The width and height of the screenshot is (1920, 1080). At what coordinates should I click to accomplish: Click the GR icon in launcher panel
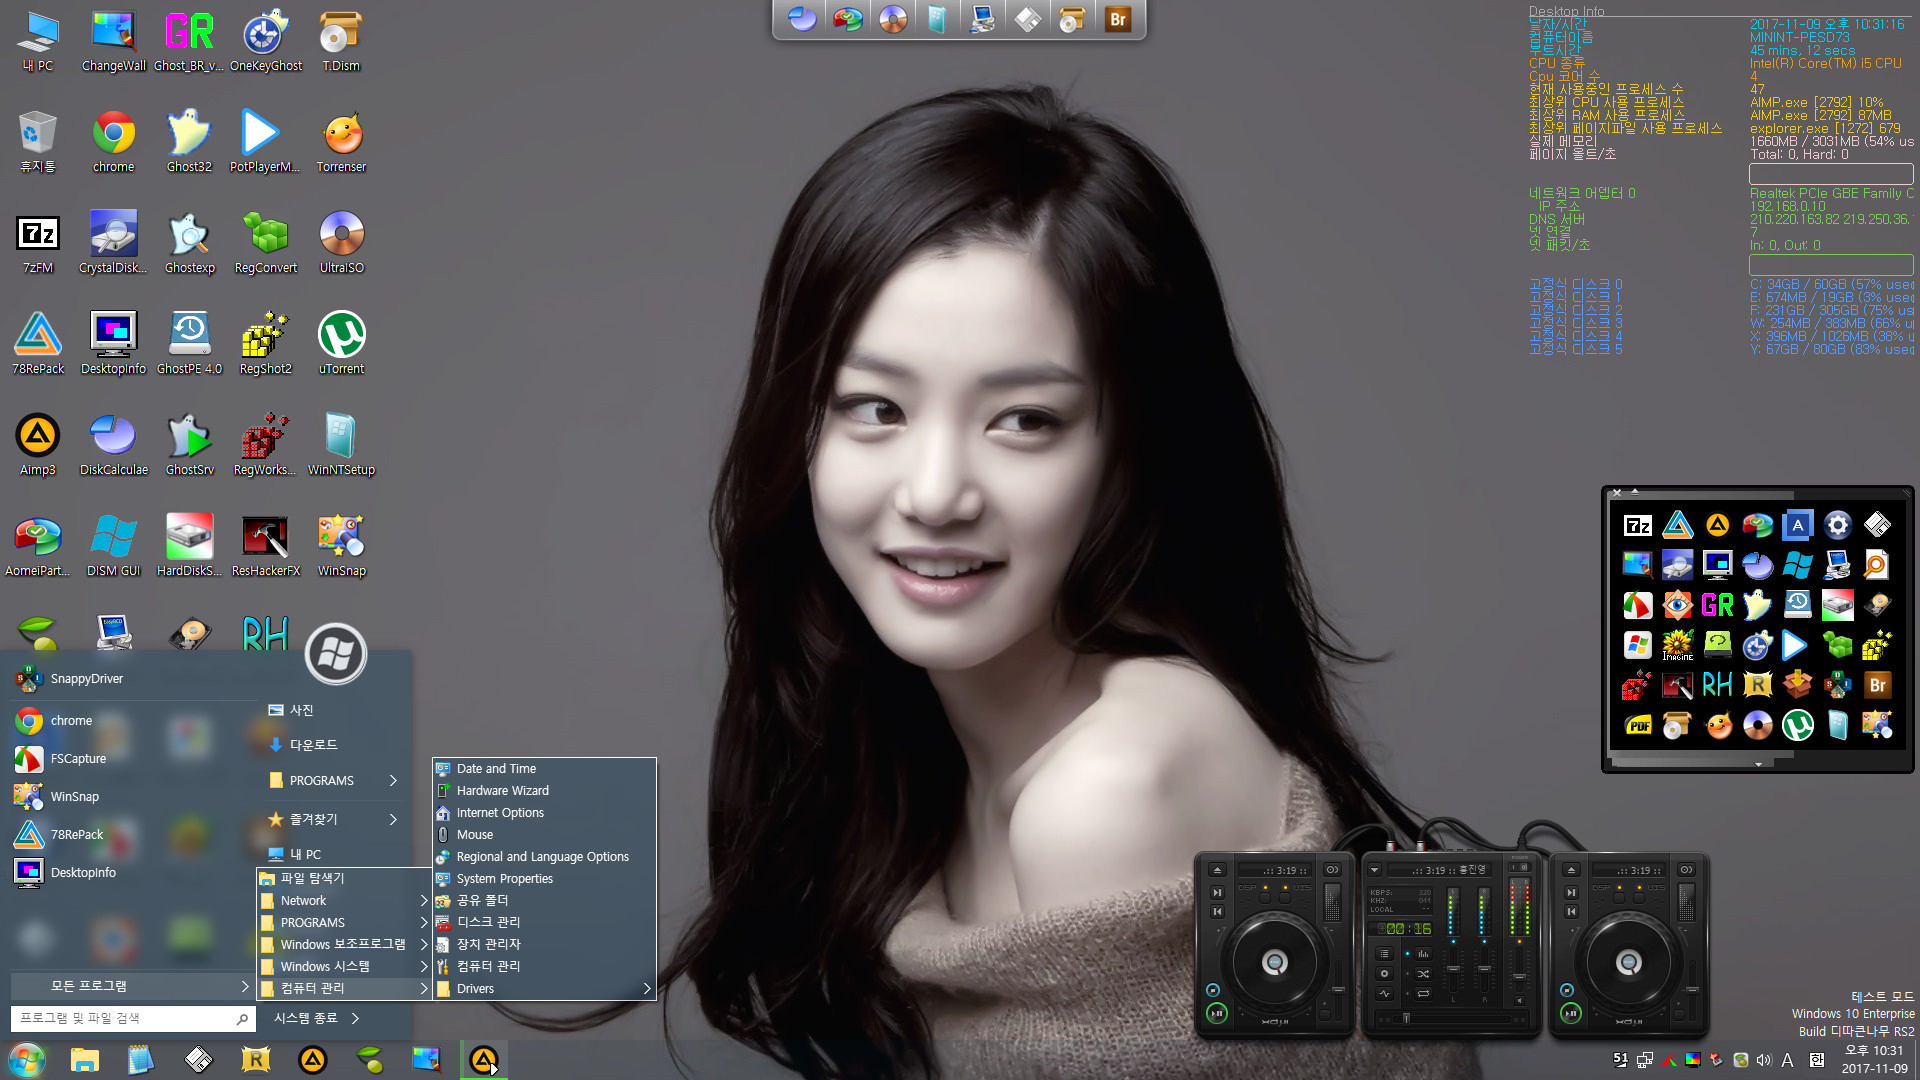[x=1717, y=605]
